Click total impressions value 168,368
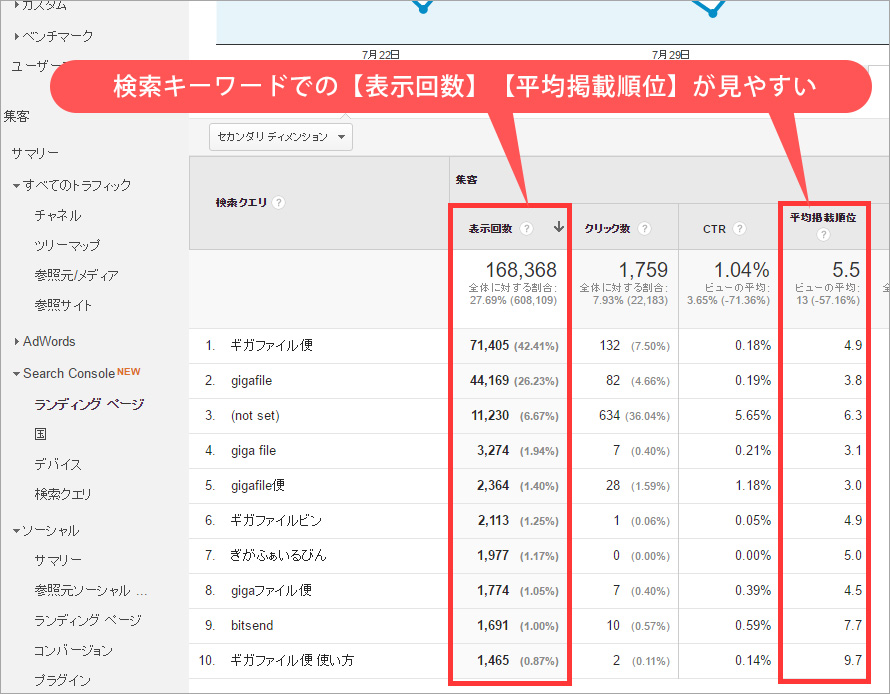The height and width of the screenshot is (694, 890). tap(521, 270)
